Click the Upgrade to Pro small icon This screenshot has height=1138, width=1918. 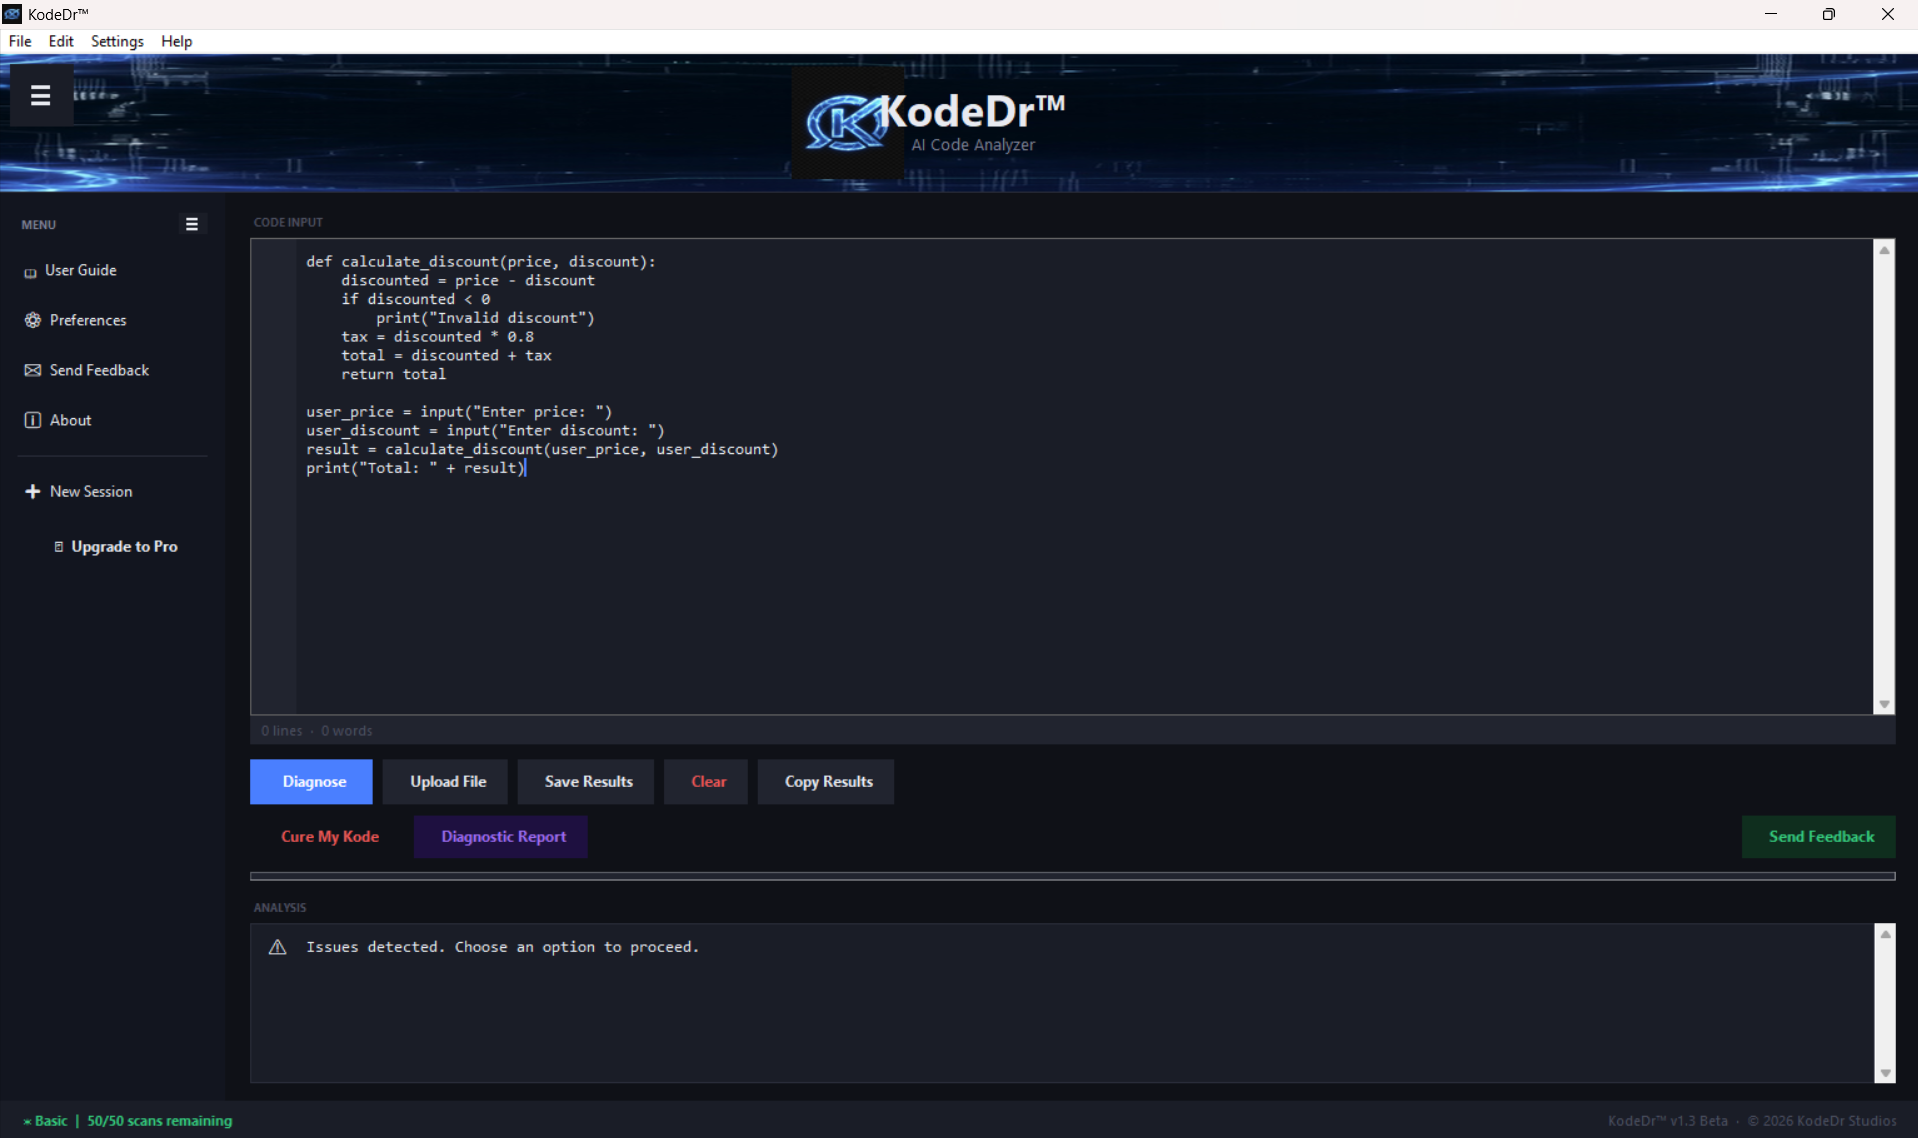click(x=59, y=546)
